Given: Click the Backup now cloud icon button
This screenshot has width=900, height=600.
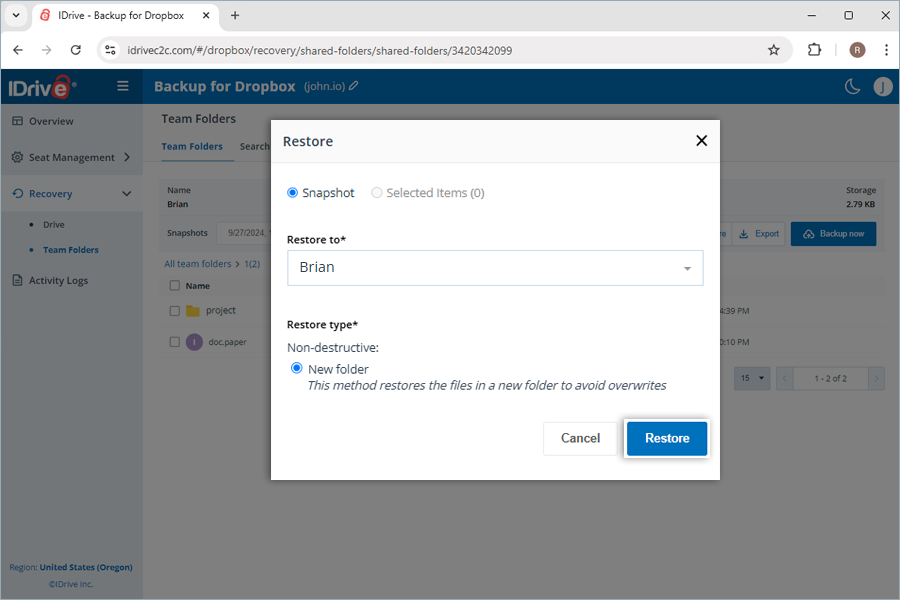Looking at the screenshot, I should (x=806, y=233).
